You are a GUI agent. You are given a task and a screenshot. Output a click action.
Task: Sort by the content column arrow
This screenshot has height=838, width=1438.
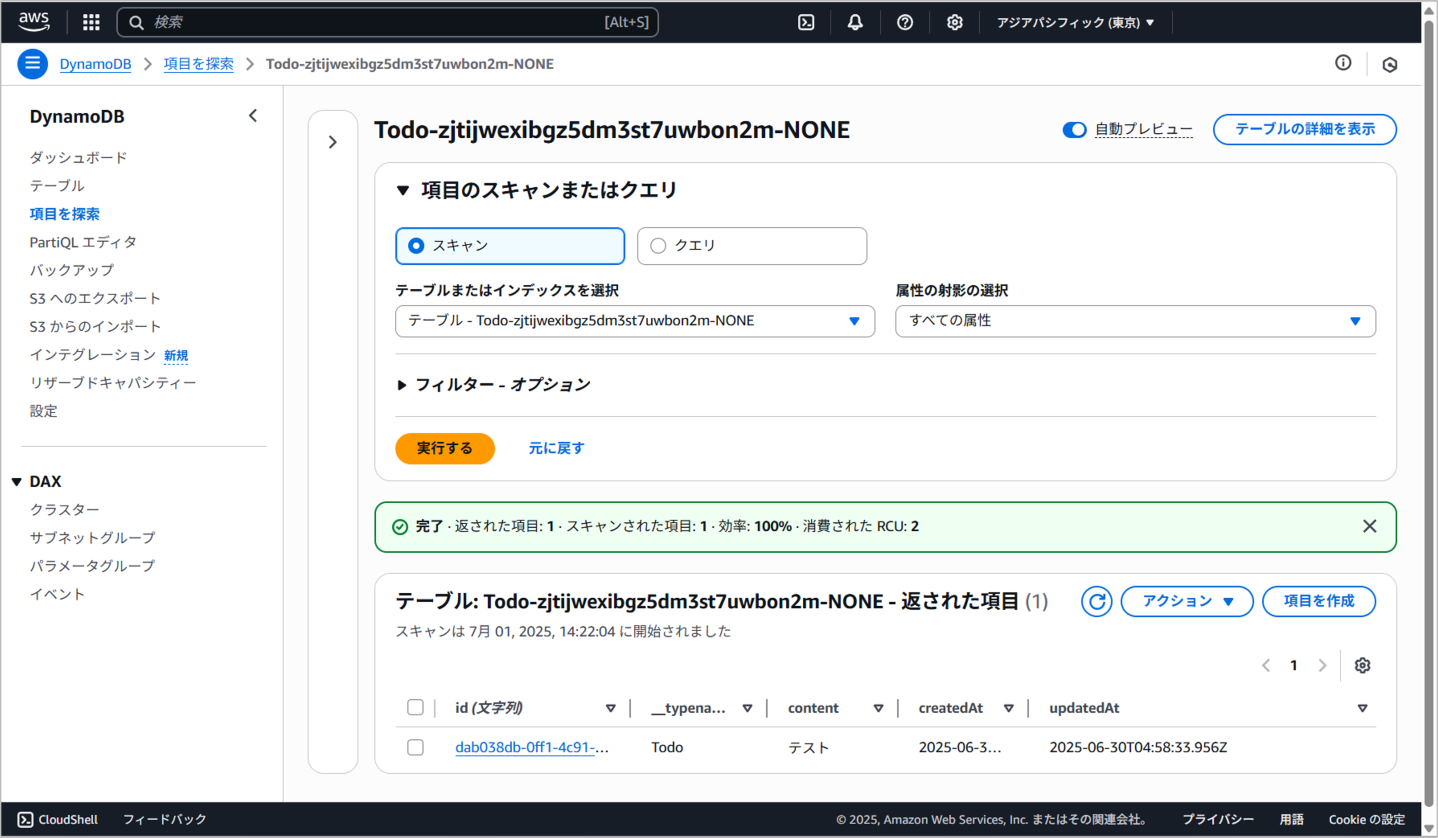pos(878,708)
